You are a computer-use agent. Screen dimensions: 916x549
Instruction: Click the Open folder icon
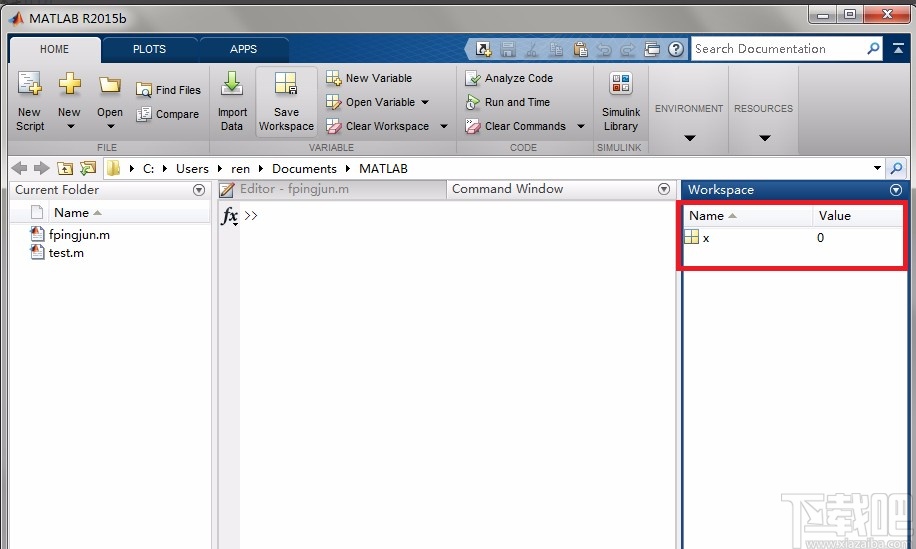110,85
